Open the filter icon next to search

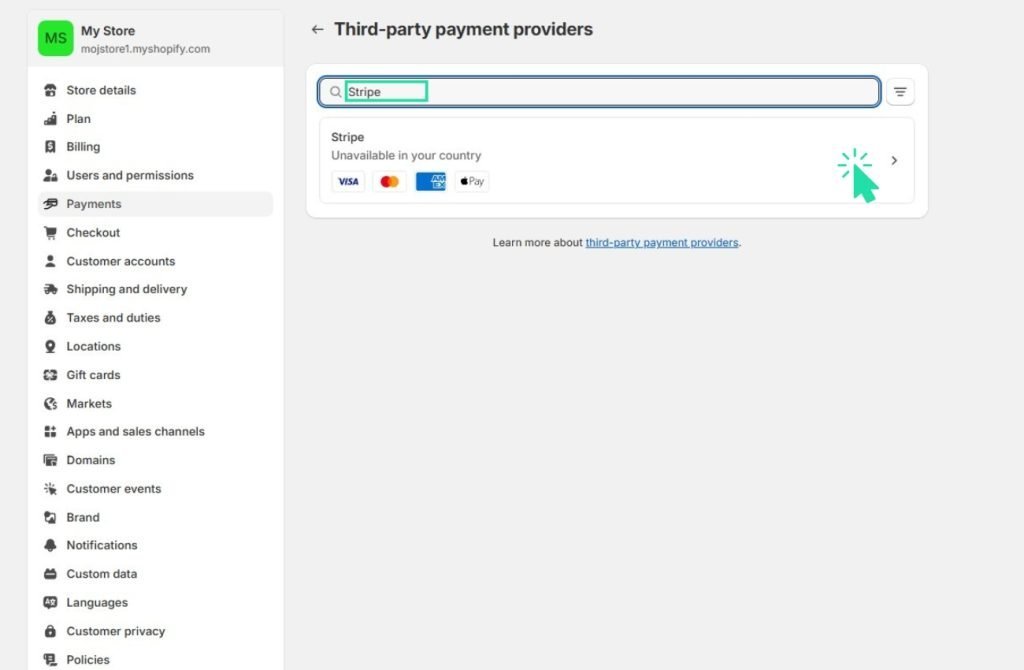(900, 92)
